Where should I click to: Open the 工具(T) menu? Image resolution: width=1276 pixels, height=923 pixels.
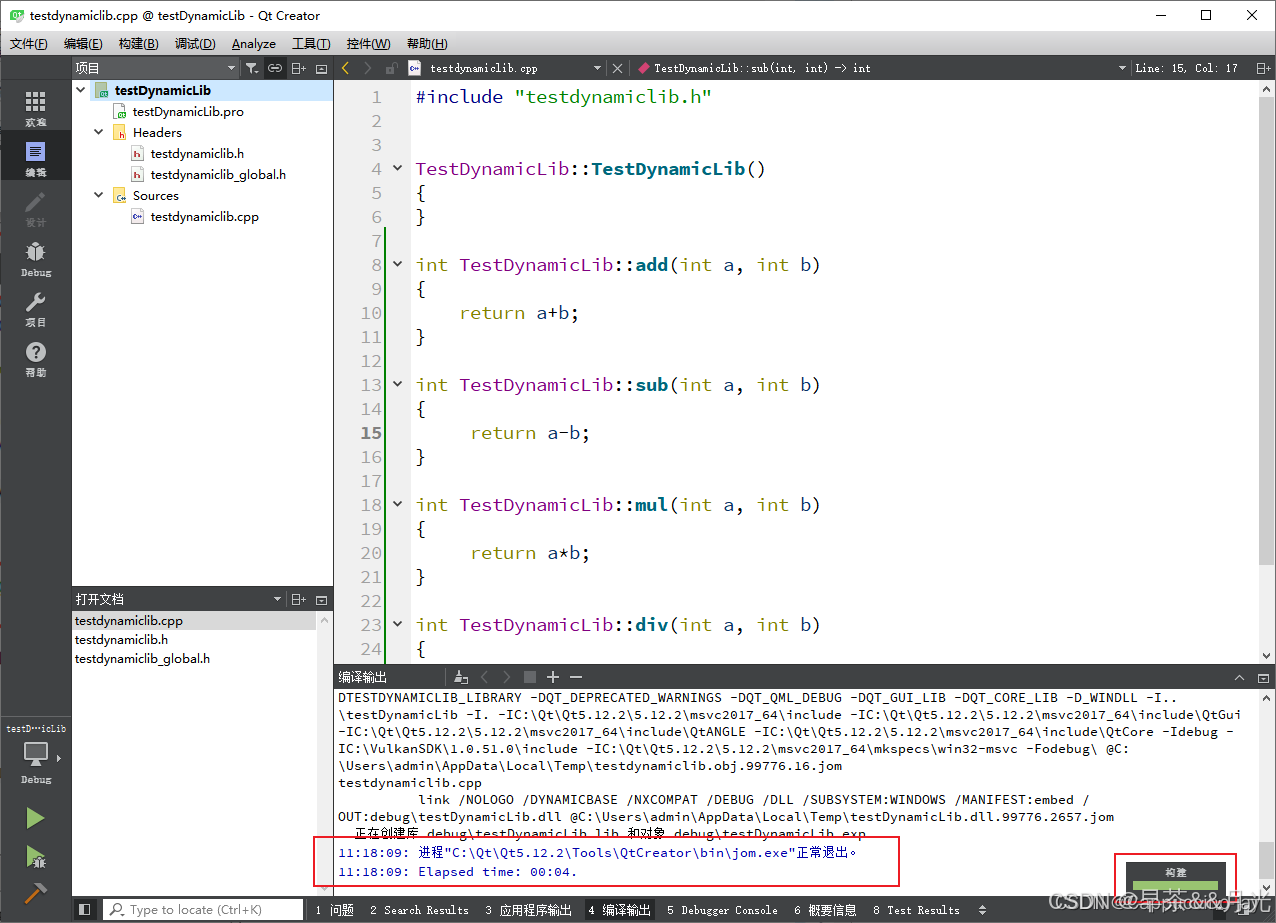click(x=311, y=44)
